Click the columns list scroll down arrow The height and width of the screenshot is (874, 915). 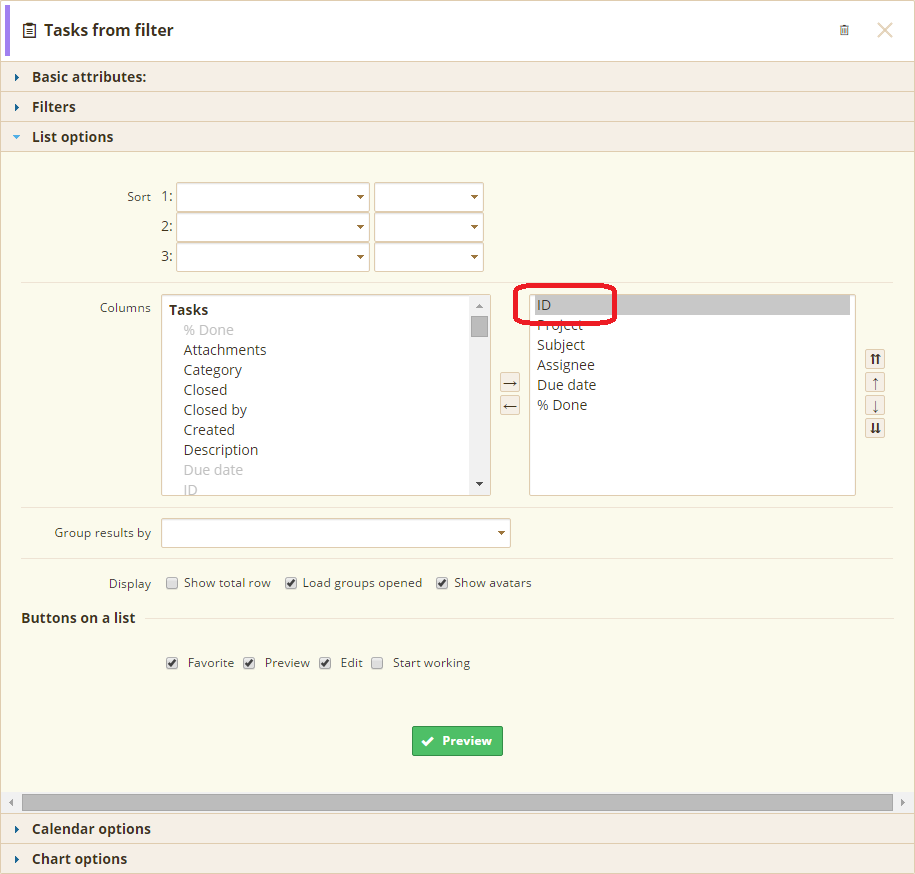tap(479, 484)
